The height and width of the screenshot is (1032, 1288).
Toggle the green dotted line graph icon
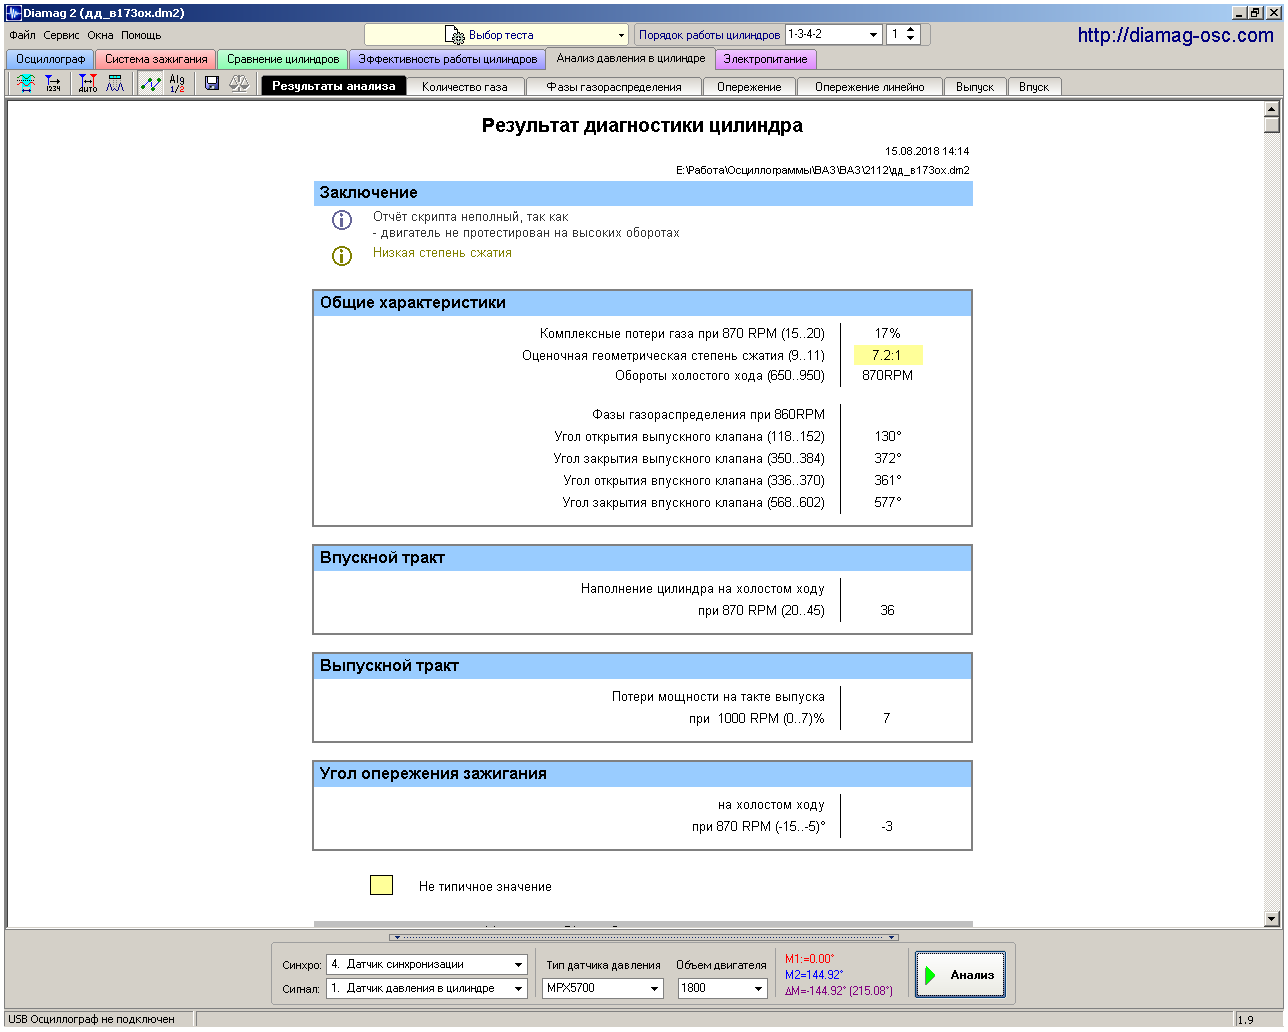point(150,84)
